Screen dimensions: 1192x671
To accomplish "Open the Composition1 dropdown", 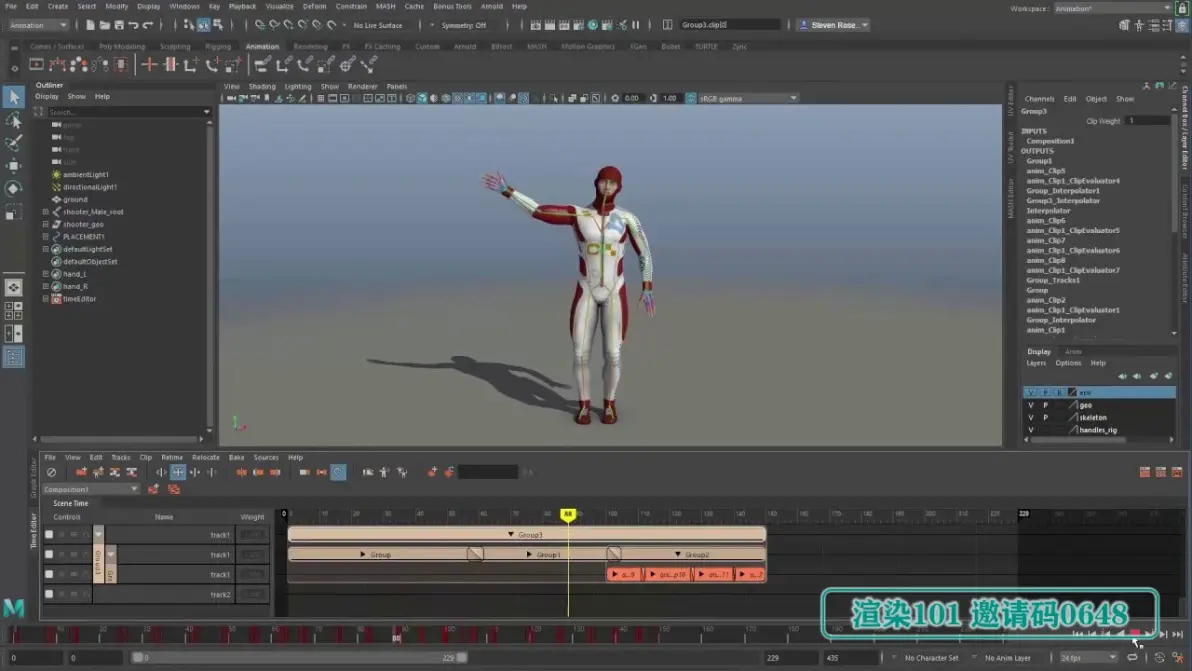I will pyautogui.click(x=90, y=489).
